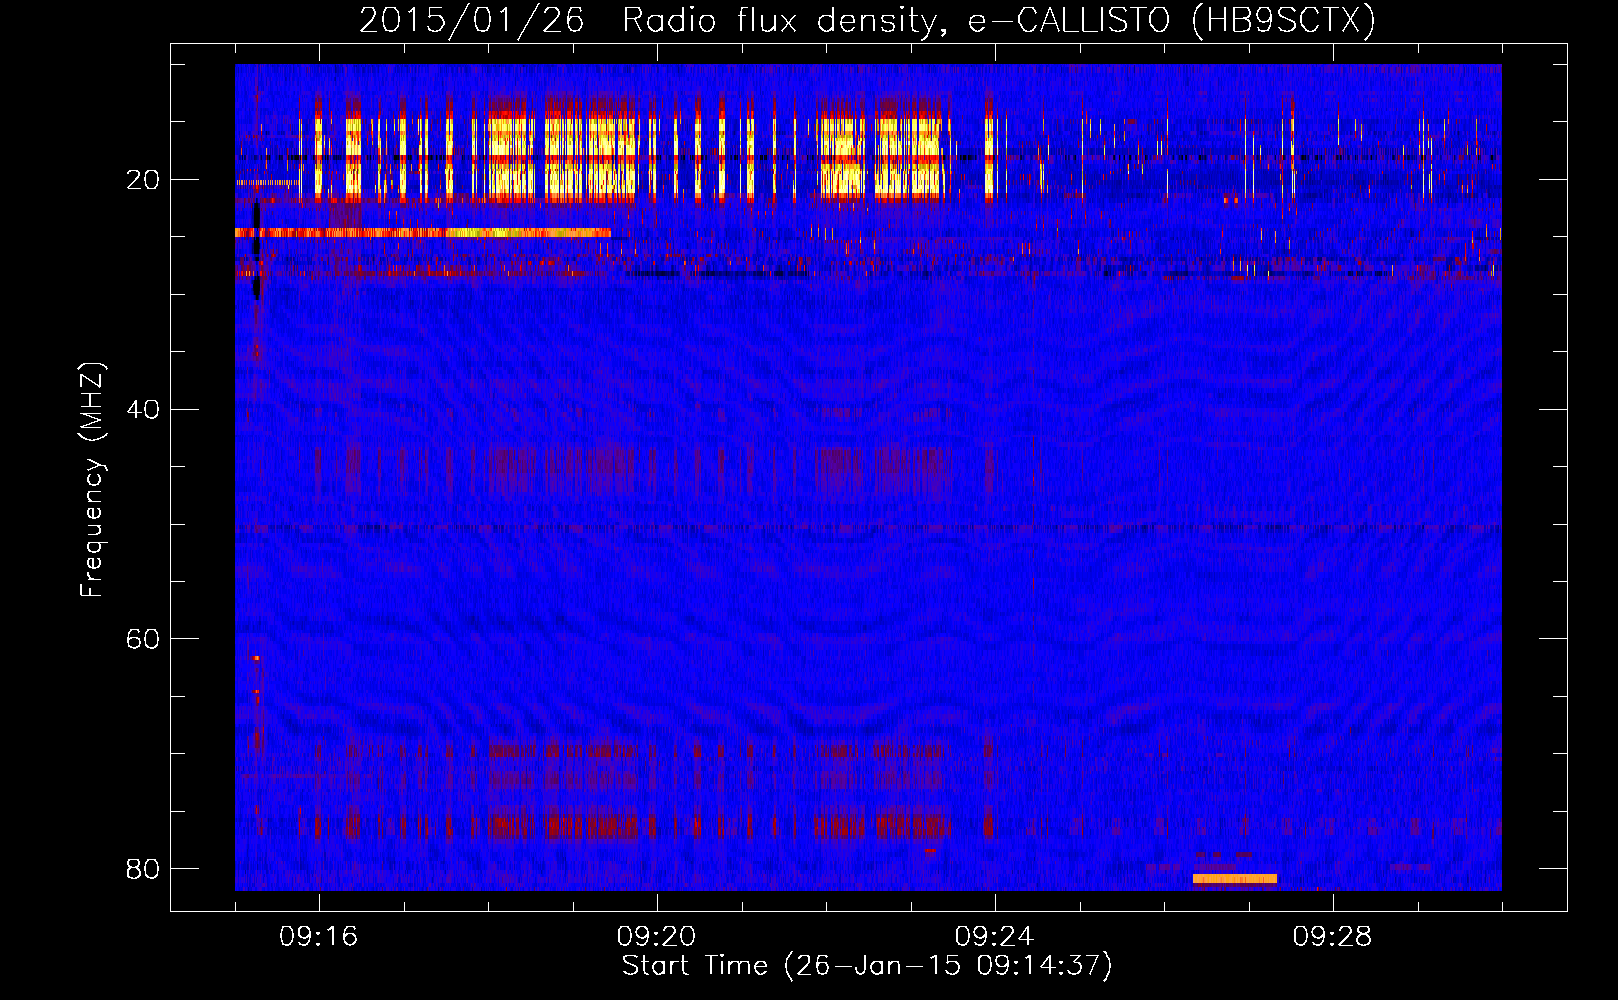Click the '60' frequency tick label
The height and width of the screenshot is (1000, 1618).
pyautogui.click(x=142, y=639)
